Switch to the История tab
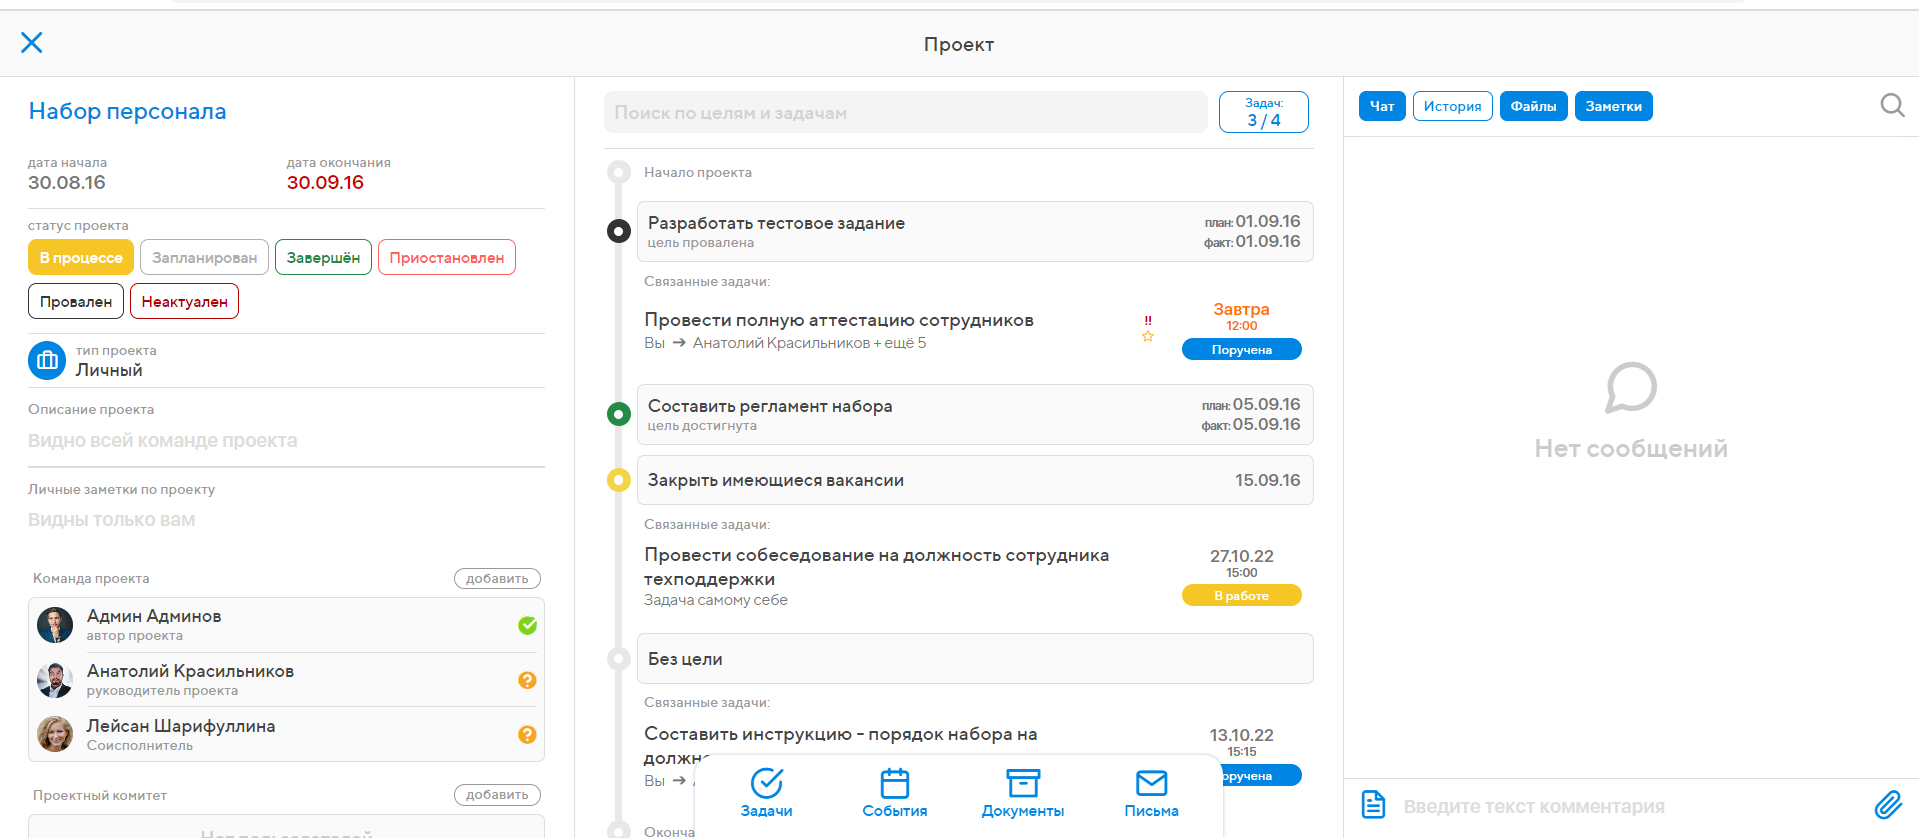 (1452, 106)
